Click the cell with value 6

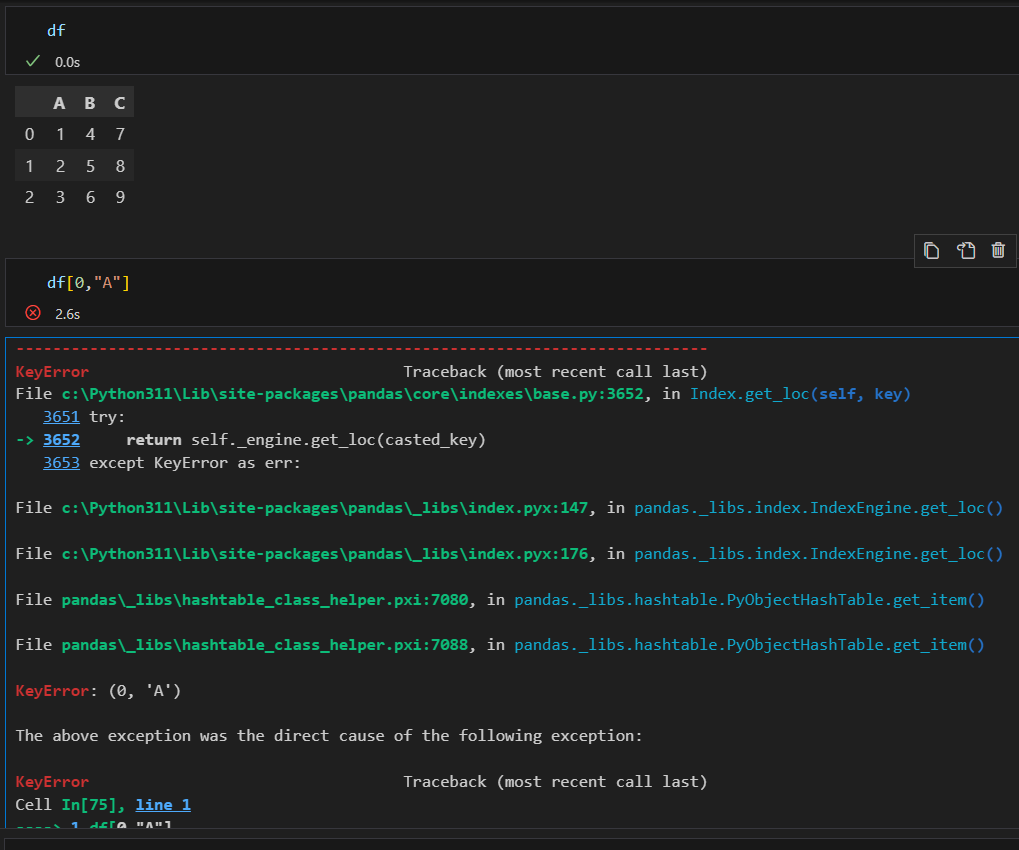click(x=90, y=197)
